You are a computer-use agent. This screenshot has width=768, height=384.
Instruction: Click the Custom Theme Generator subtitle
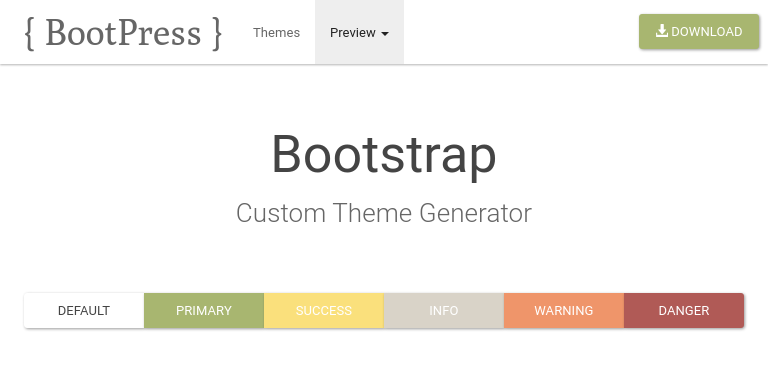[384, 214]
